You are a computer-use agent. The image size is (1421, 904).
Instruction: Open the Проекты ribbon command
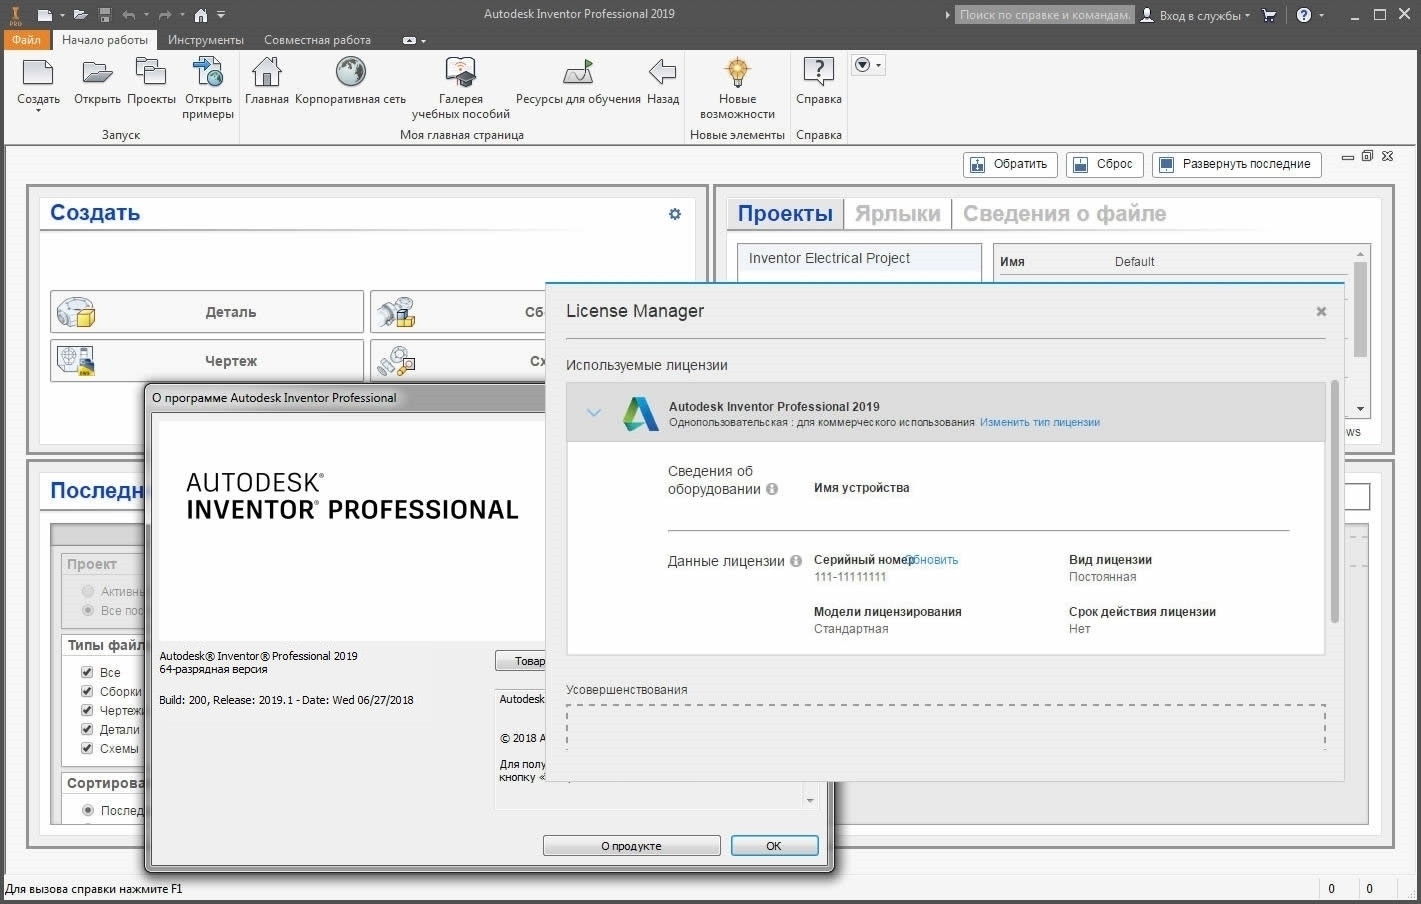[151, 73]
